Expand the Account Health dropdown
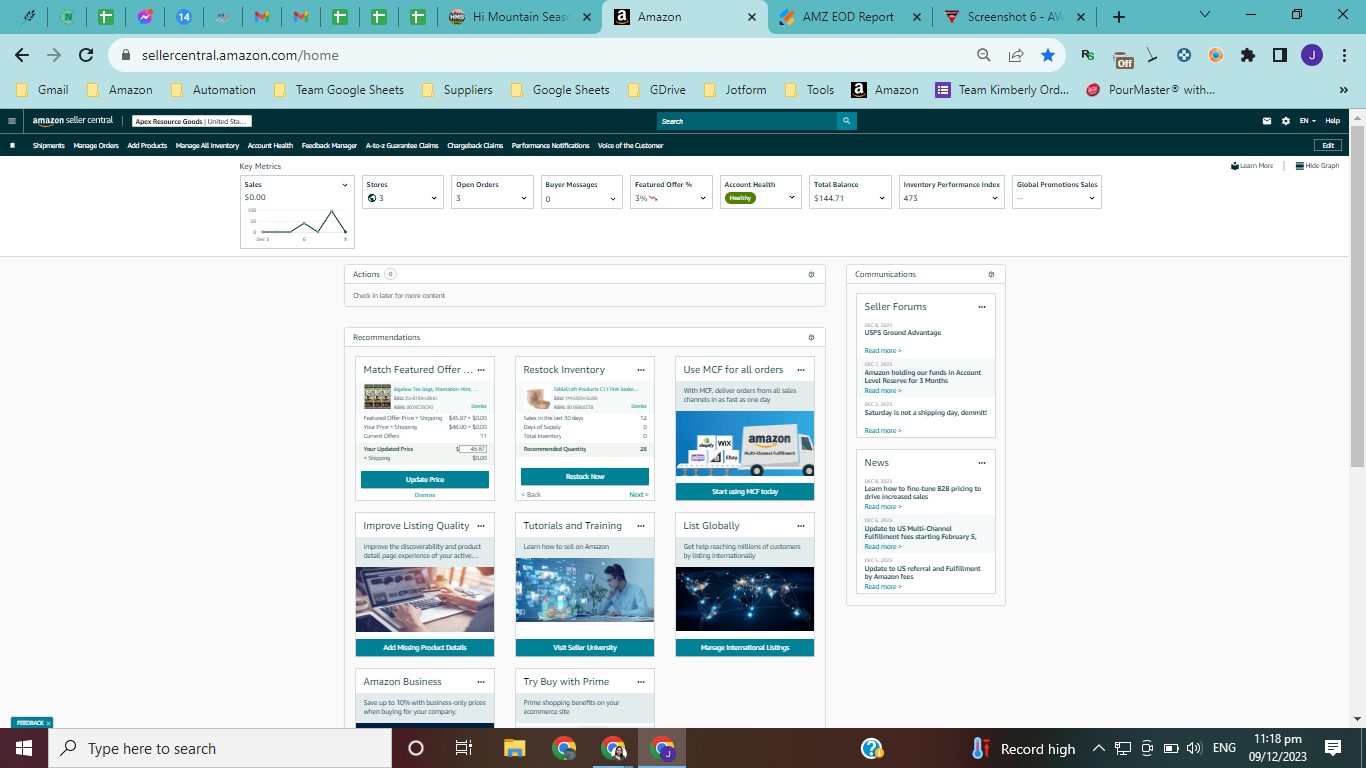This screenshot has height=768, width=1366. [792, 198]
